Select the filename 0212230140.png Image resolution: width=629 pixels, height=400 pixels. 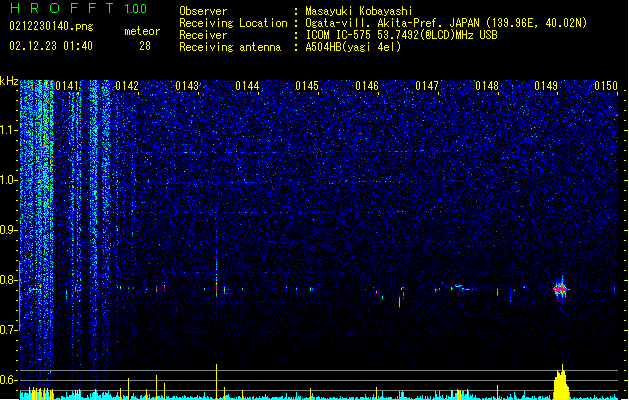point(51,26)
